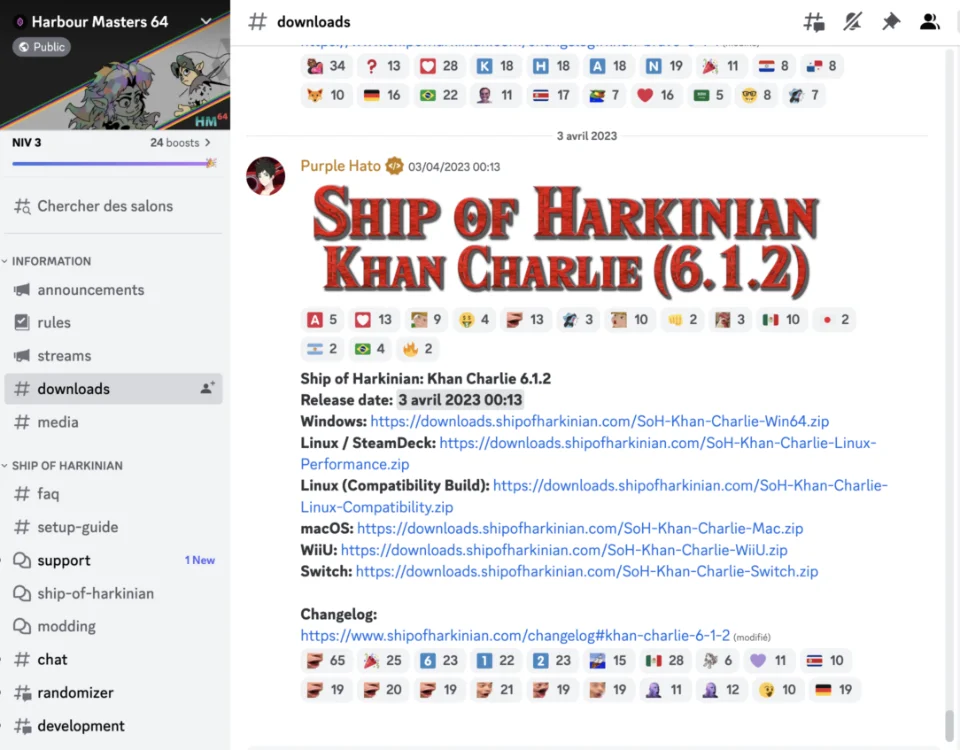The height and width of the screenshot is (750, 960).
Task: Toggle the fist reaction with count 2
Action: [683, 320]
